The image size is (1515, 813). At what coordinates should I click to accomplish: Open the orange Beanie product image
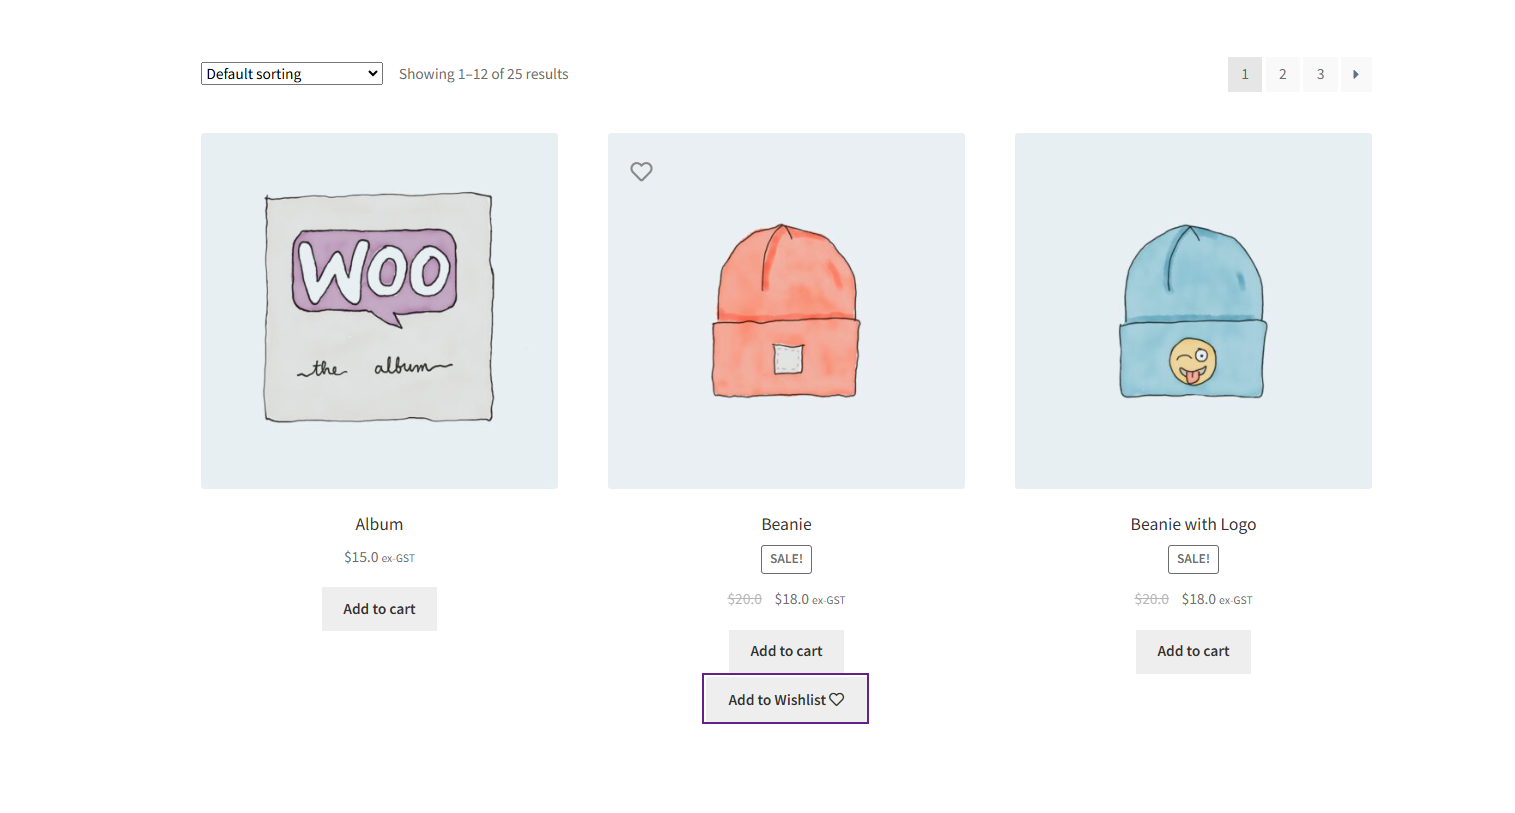coord(786,312)
